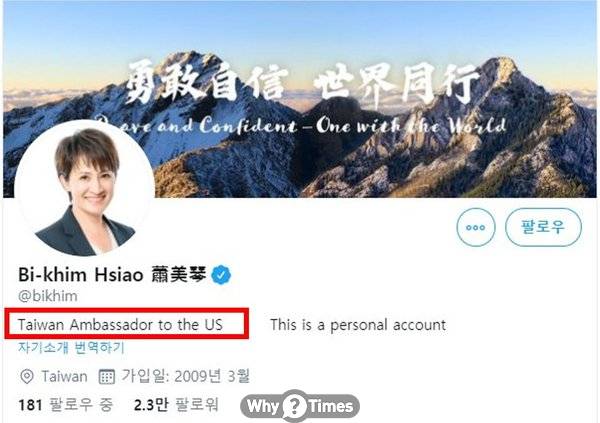Click the calendar join-date icon
Screen dimensions: 600x423
pos(107,377)
